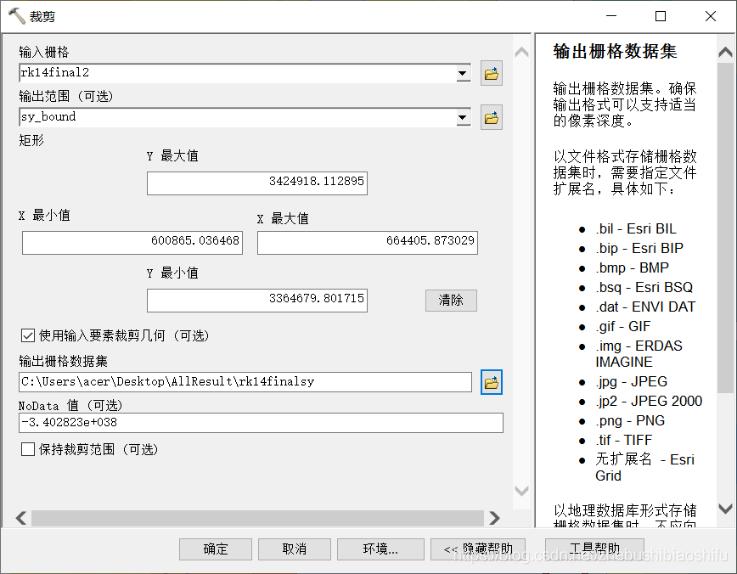
Task: Click the NoData value input field
Action: coord(261,423)
